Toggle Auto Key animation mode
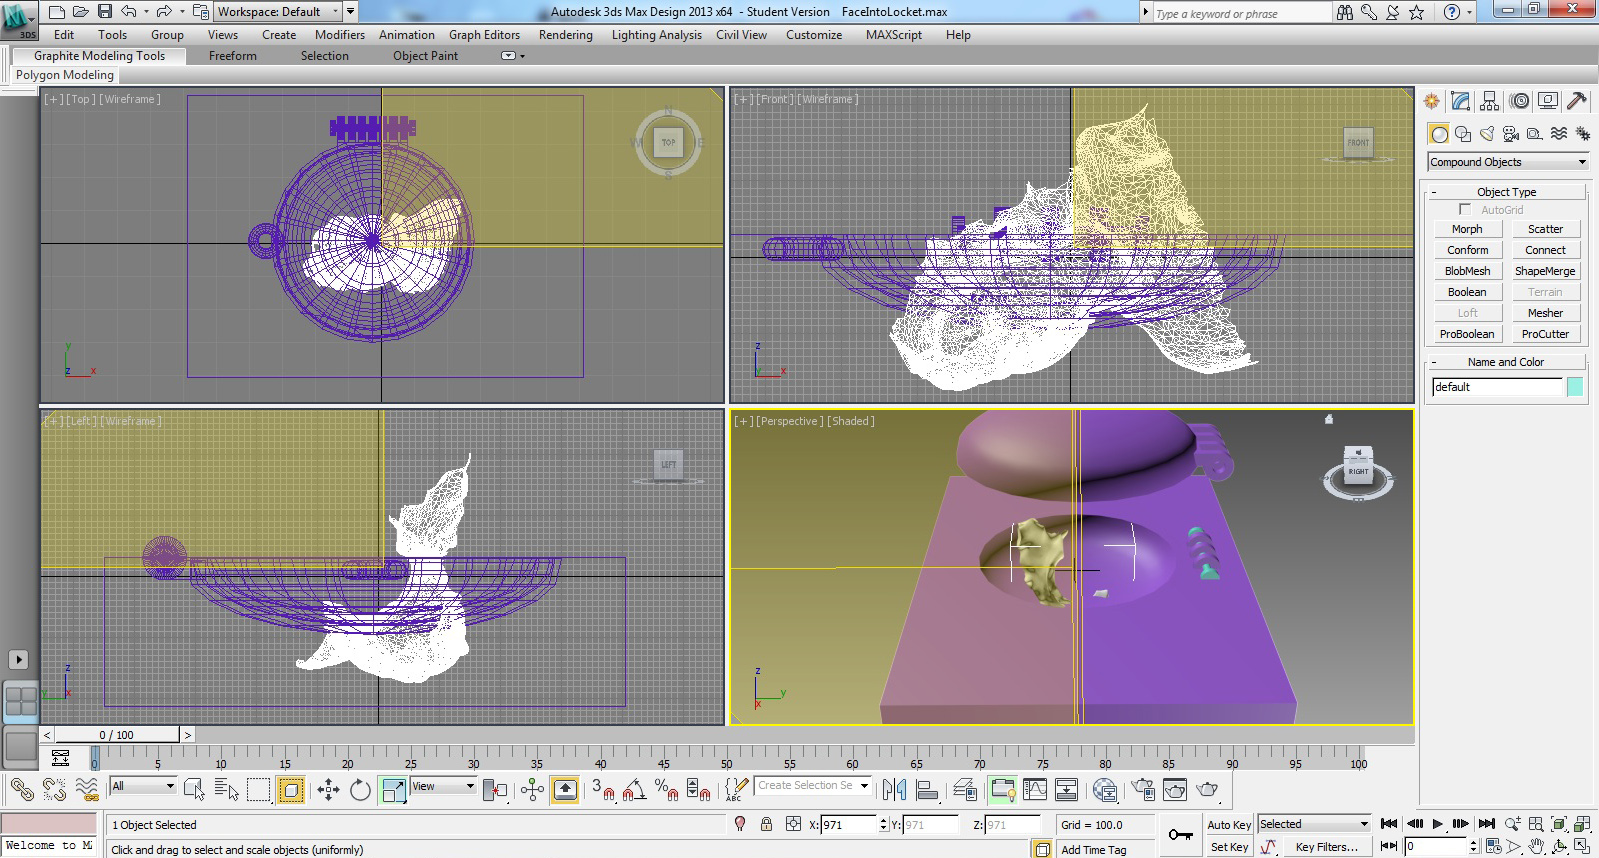 click(x=1229, y=825)
